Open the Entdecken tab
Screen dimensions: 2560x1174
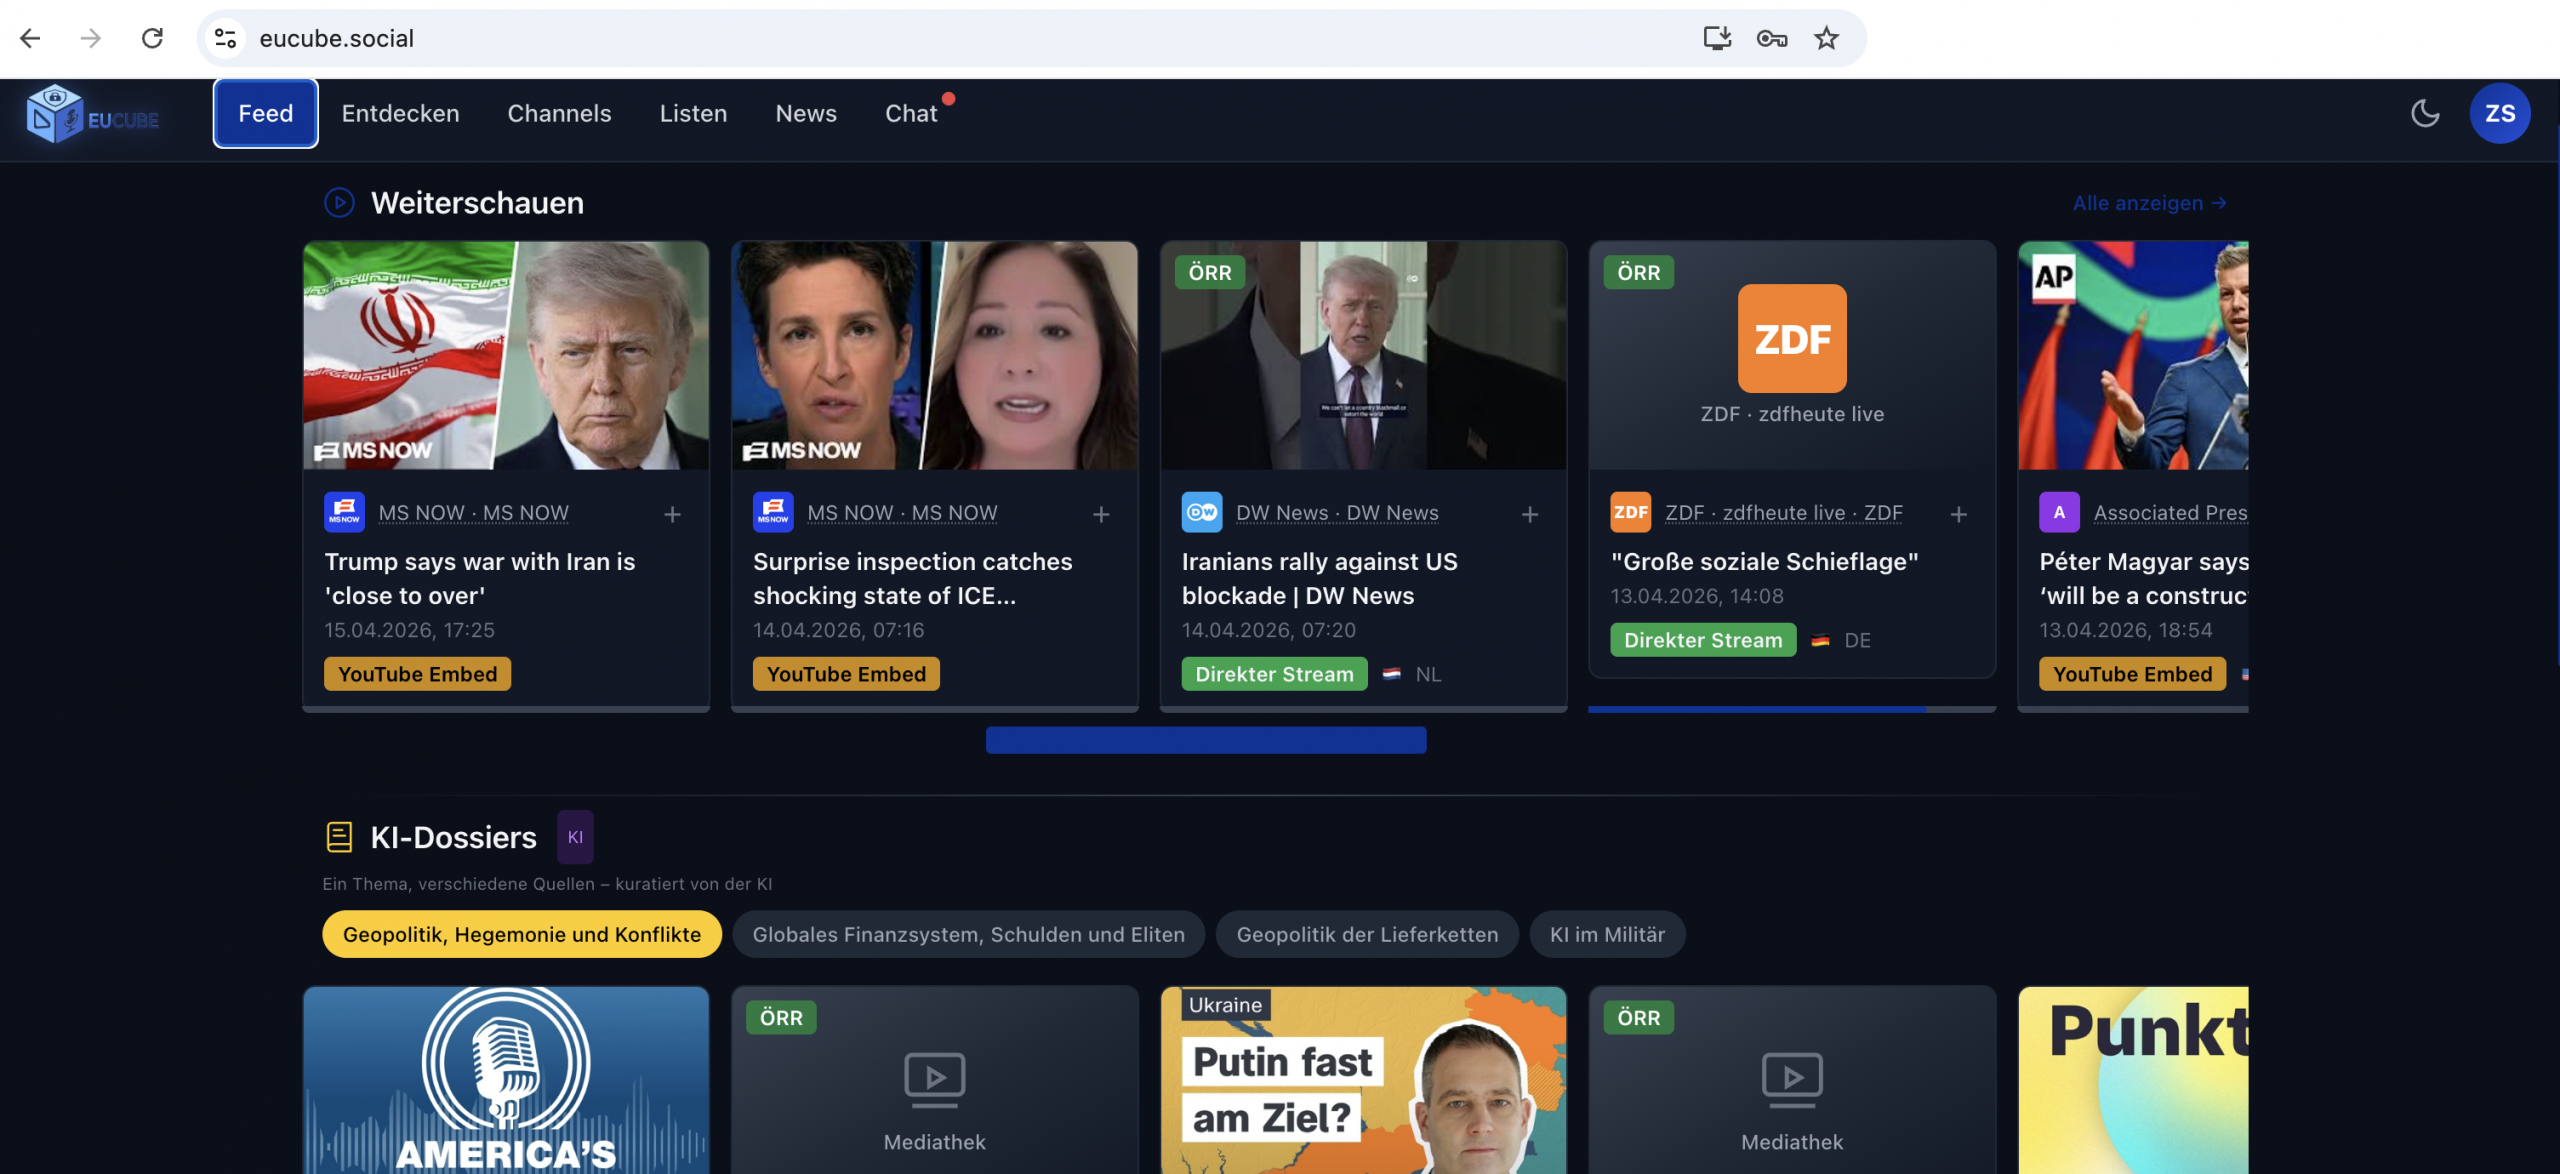(401, 113)
